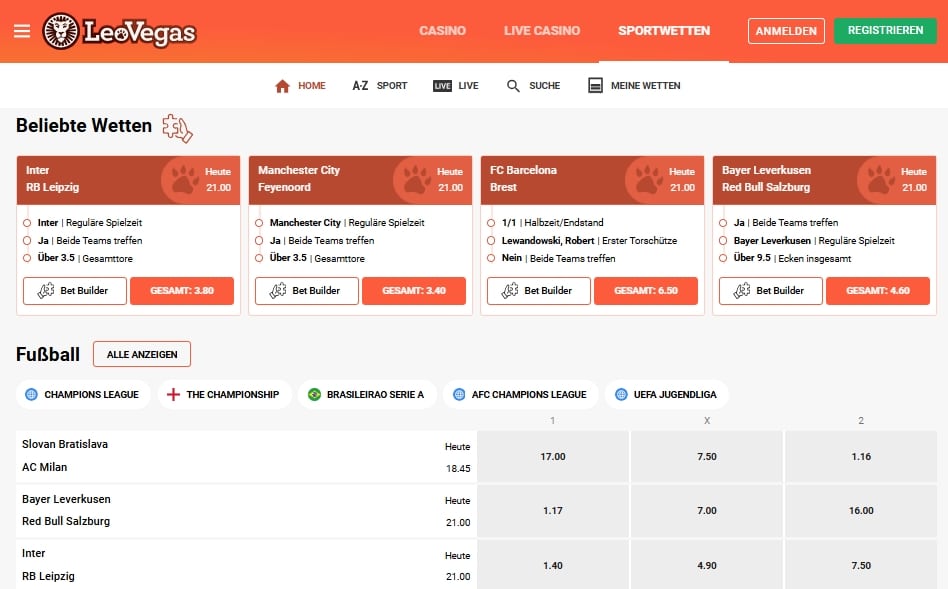Click the Anmelden button
The height and width of the screenshot is (589, 948).
click(786, 31)
